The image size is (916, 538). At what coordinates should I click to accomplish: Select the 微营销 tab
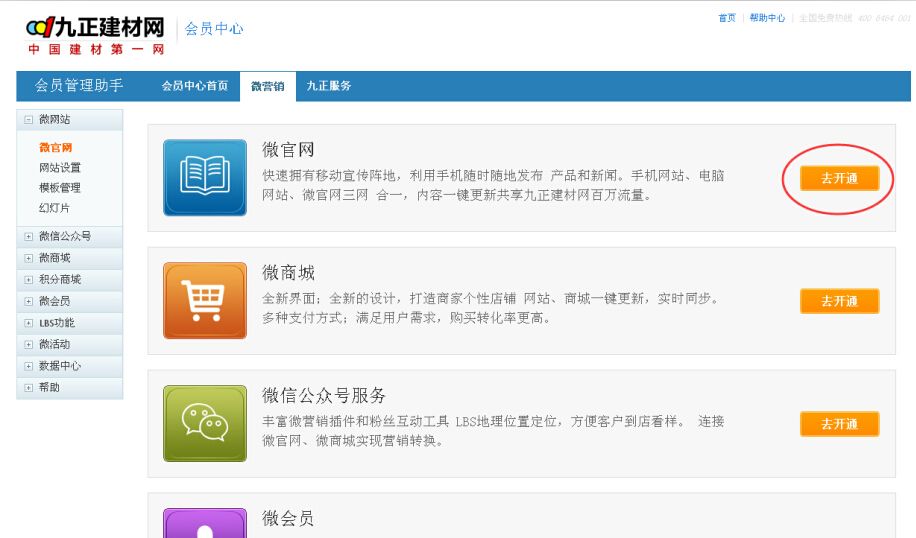pyautogui.click(x=268, y=86)
